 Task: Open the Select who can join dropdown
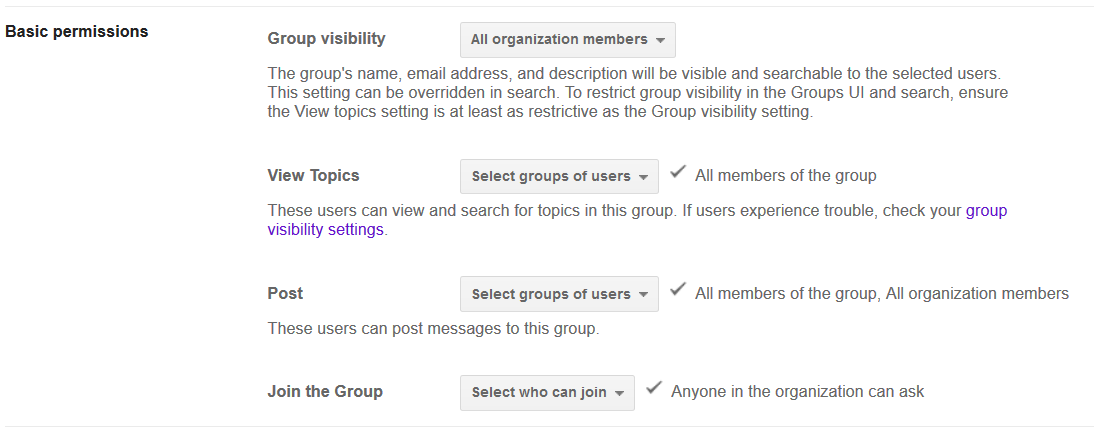546,392
